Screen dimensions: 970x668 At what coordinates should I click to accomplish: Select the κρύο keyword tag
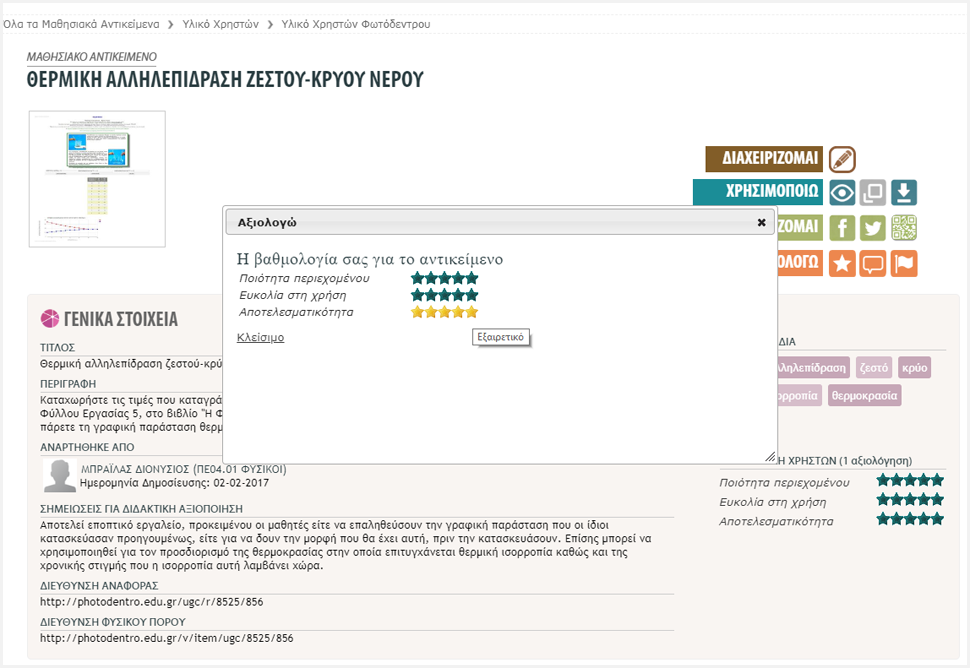point(914,368)
